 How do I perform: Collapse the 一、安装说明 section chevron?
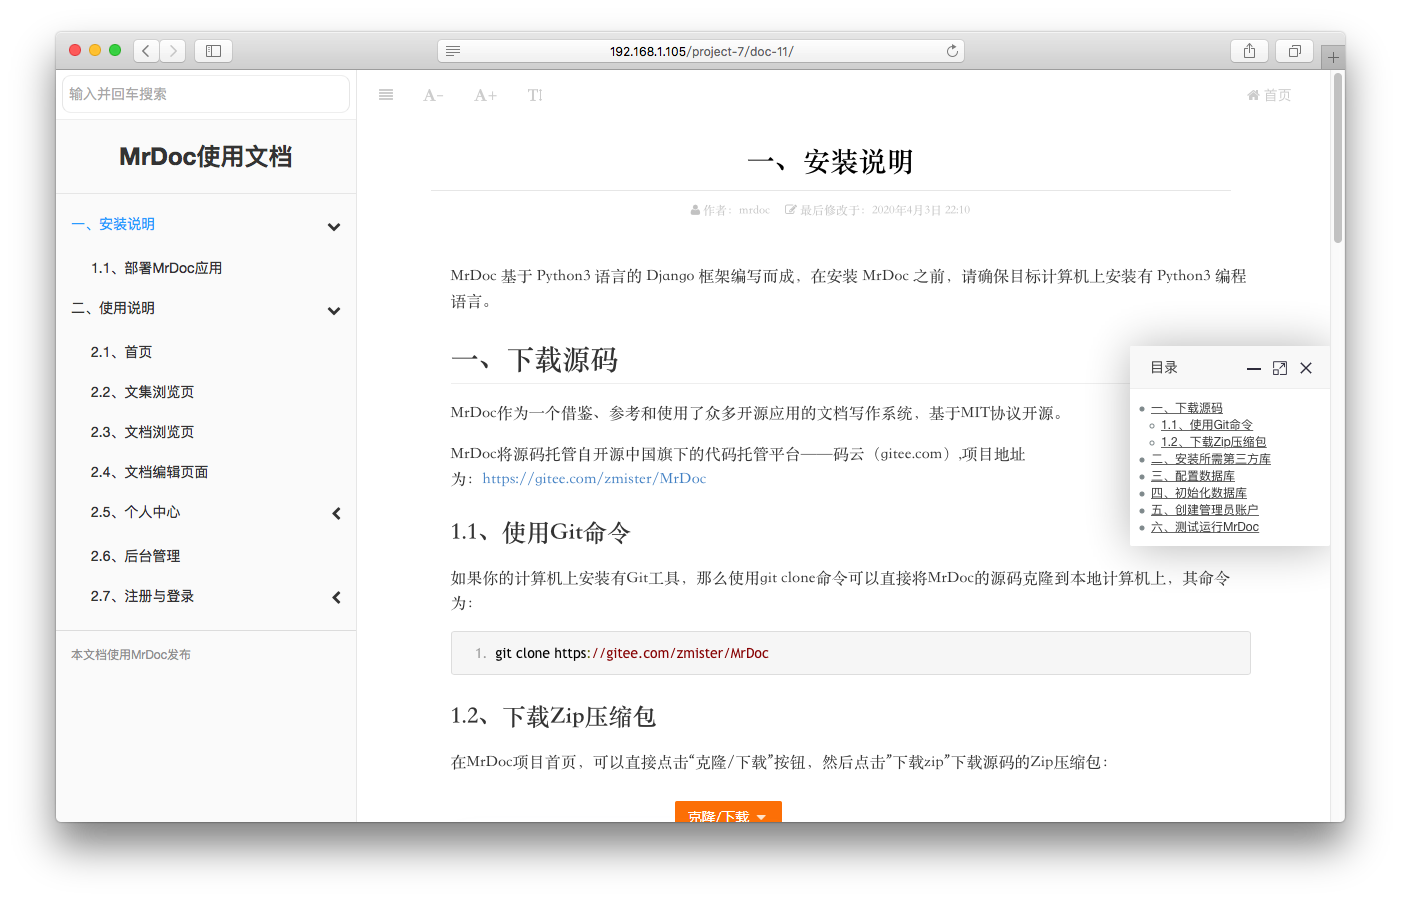[334, 227]
